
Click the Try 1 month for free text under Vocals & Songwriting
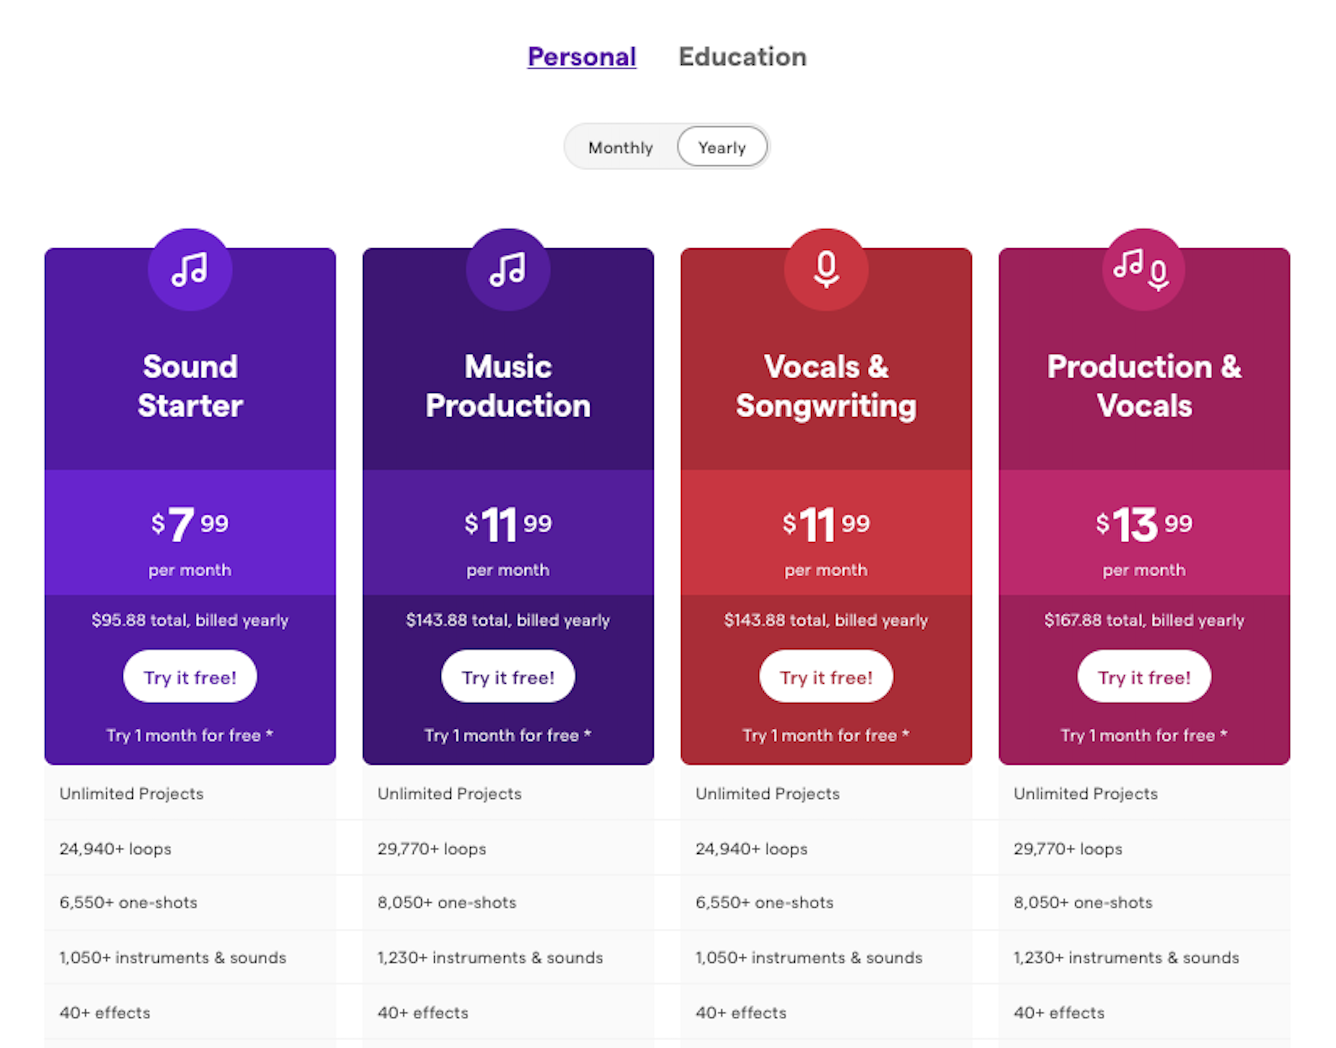826,735
